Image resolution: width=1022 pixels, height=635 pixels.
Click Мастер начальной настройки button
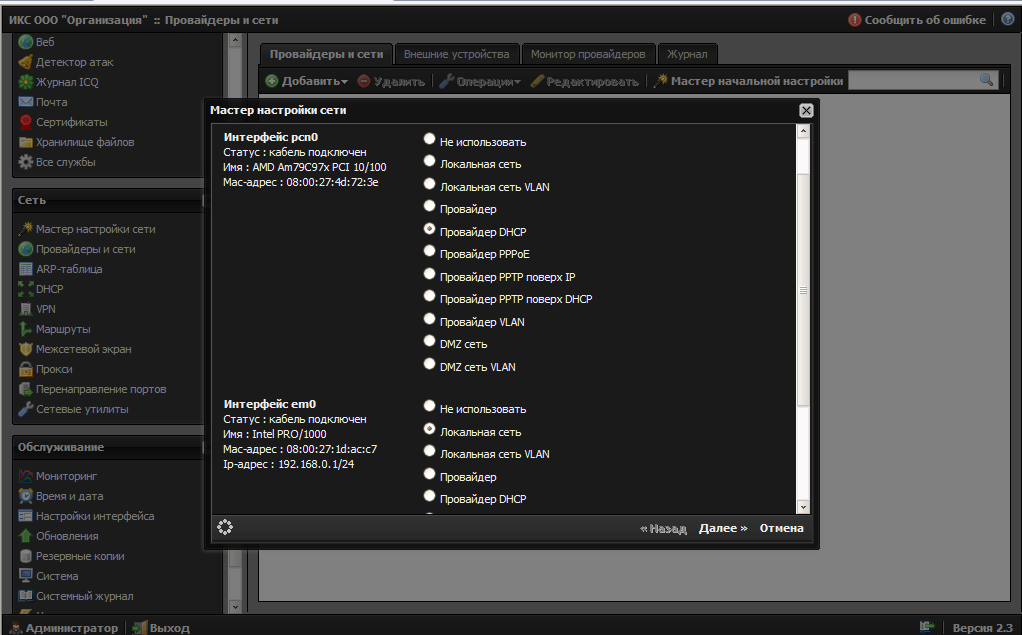748,81
